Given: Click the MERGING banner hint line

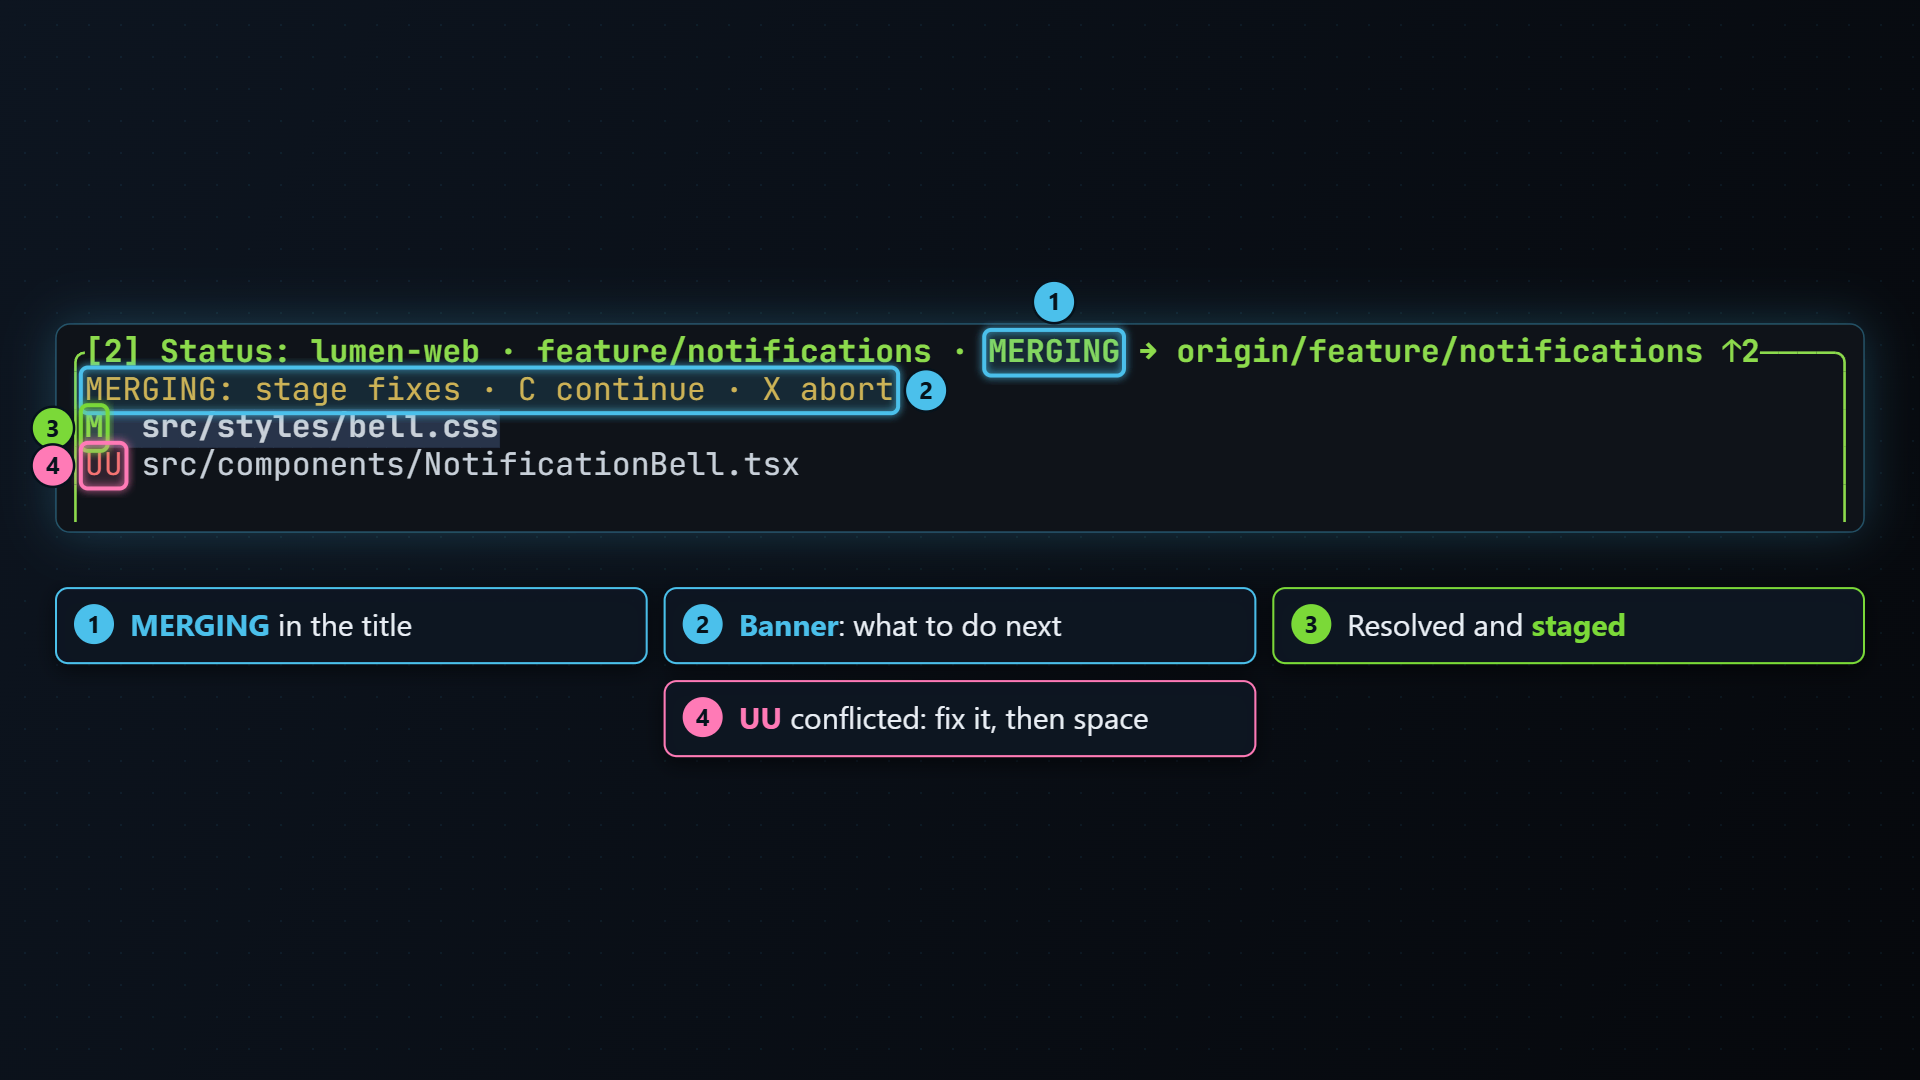Looking at the screenshot, I should point(489,390).
